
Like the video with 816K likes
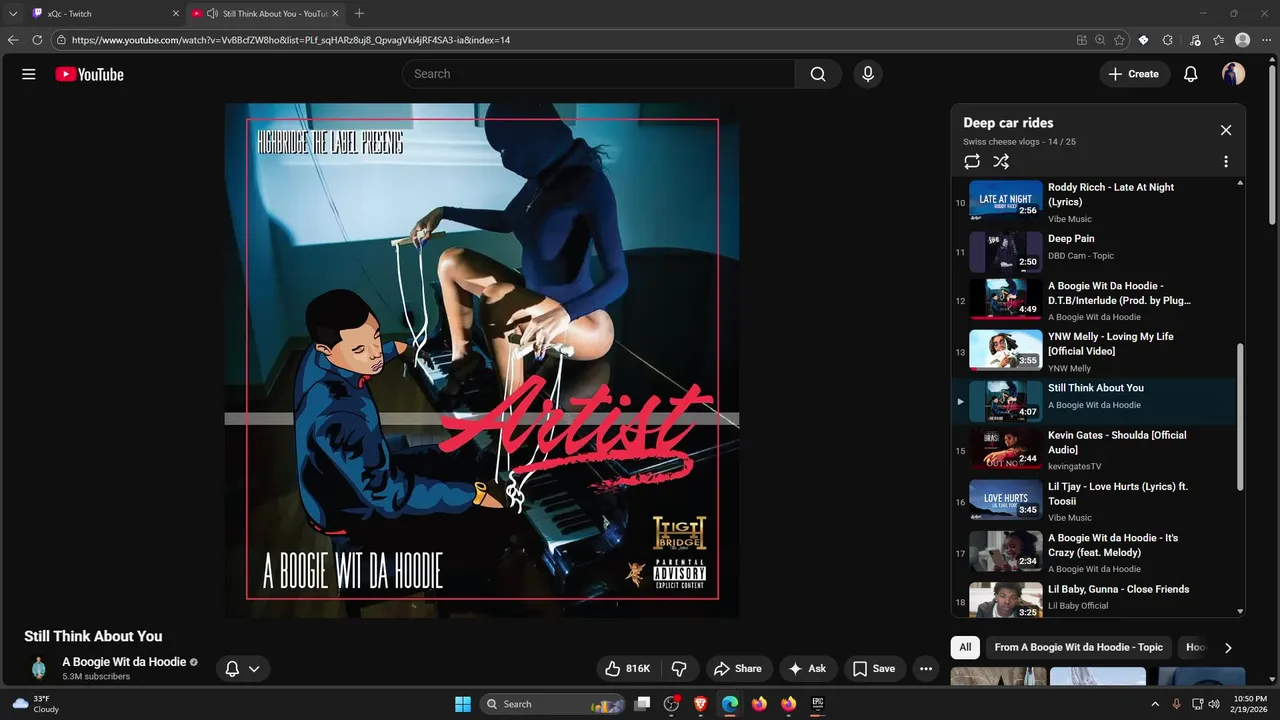(628, 669)
